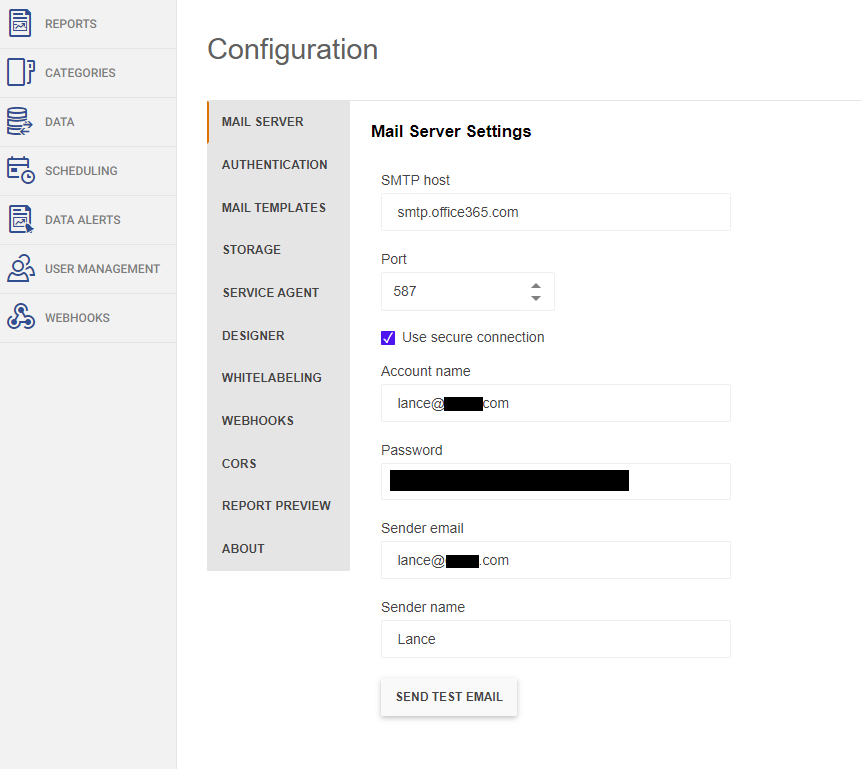Viewport: 861px width, 769px height.
Task: Open the Webhooks sidebar icon
Action: (20, 317)
